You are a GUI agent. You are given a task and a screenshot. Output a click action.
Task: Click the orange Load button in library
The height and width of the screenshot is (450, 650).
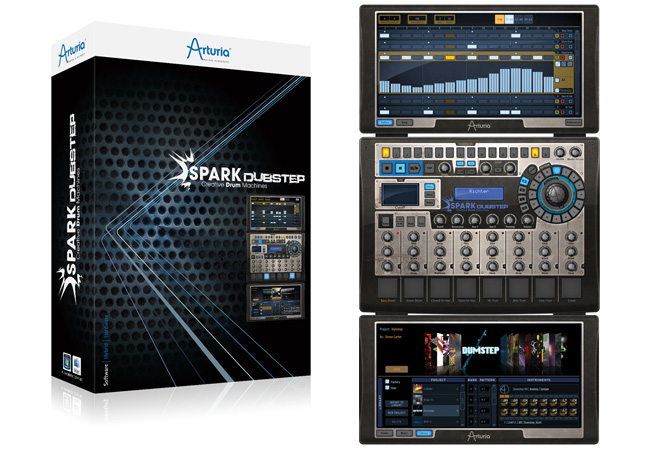[396, 369]
